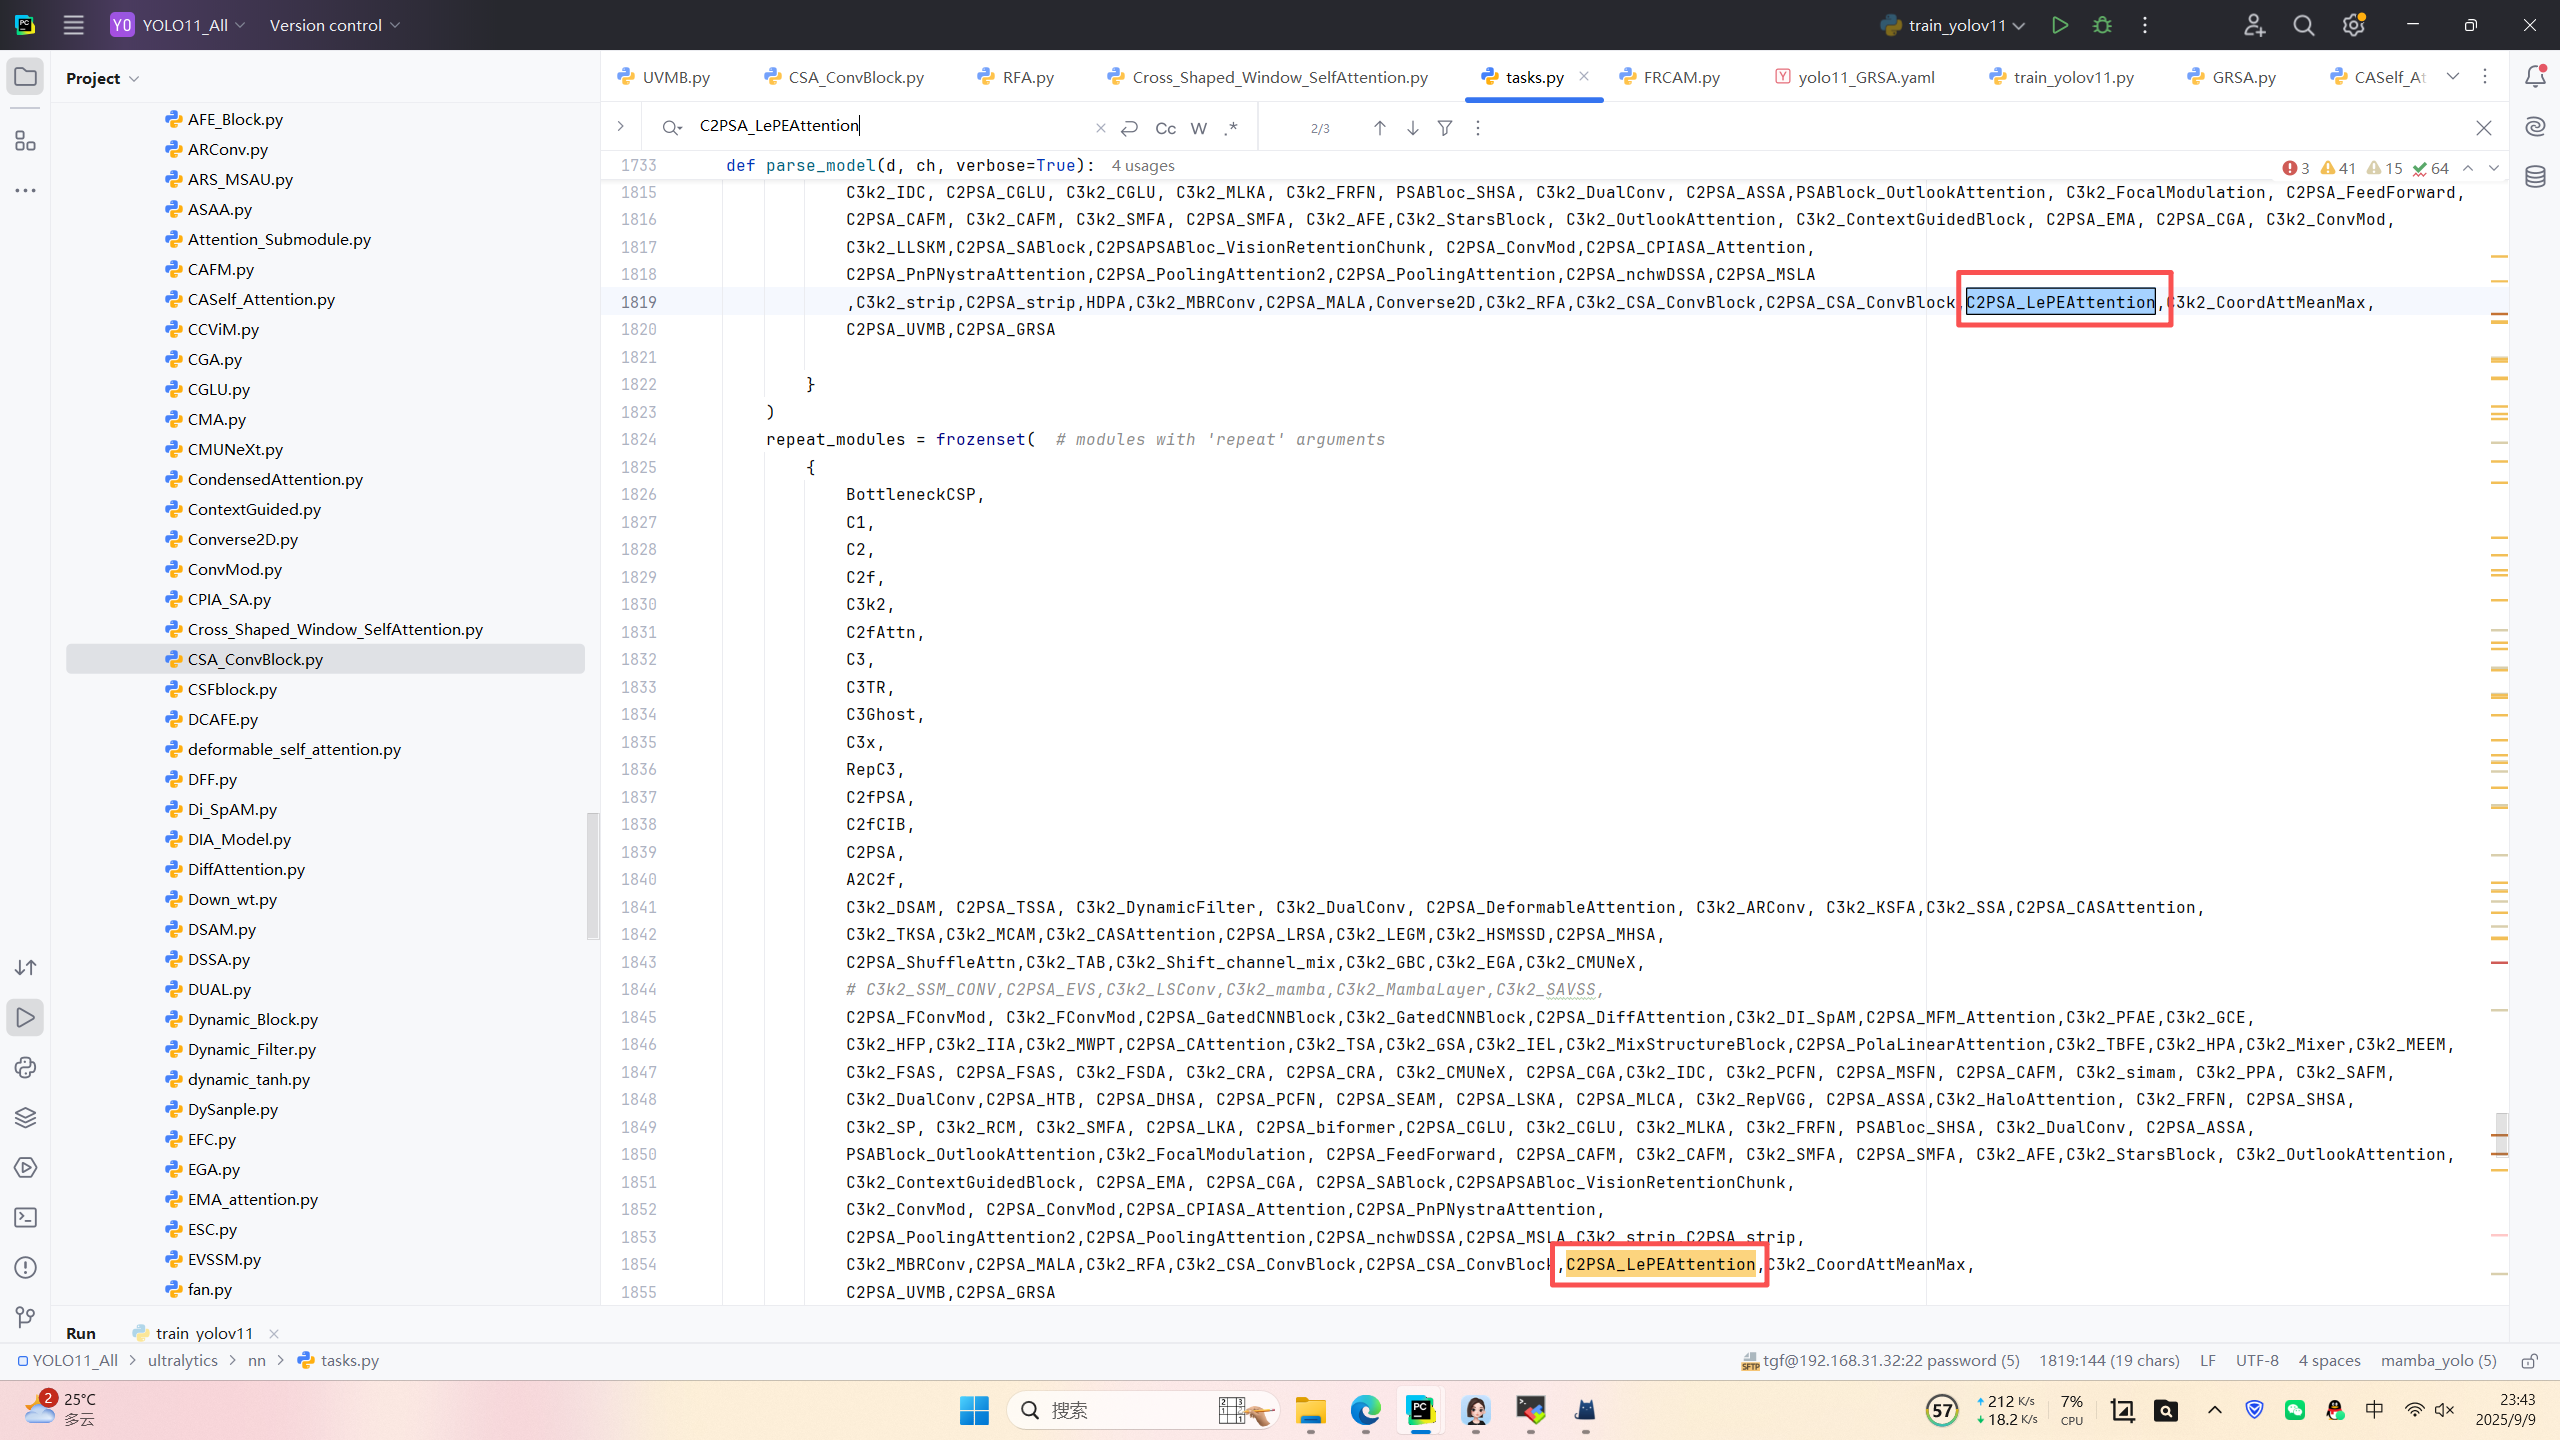Filter search results with funnel icon
The image size is (2560, 1440).
click(x=1445, y=128)
